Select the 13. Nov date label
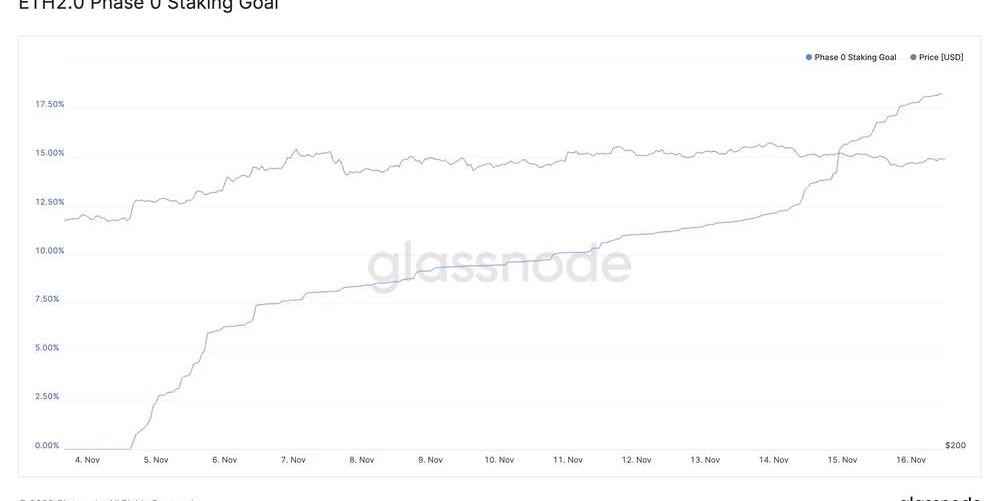 705,460
